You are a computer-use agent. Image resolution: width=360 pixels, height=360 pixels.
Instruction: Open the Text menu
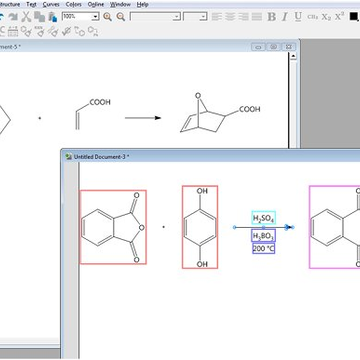point(31,5)
